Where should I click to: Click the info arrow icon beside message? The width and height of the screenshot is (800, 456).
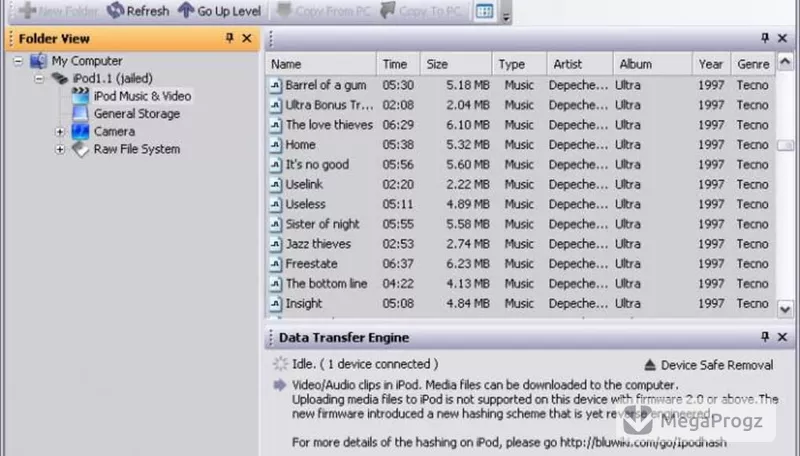point(280,385)
